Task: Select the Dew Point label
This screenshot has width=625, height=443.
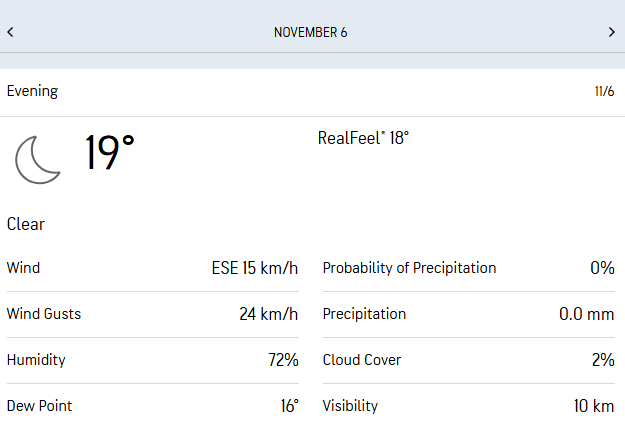Action: click(39, 406)
